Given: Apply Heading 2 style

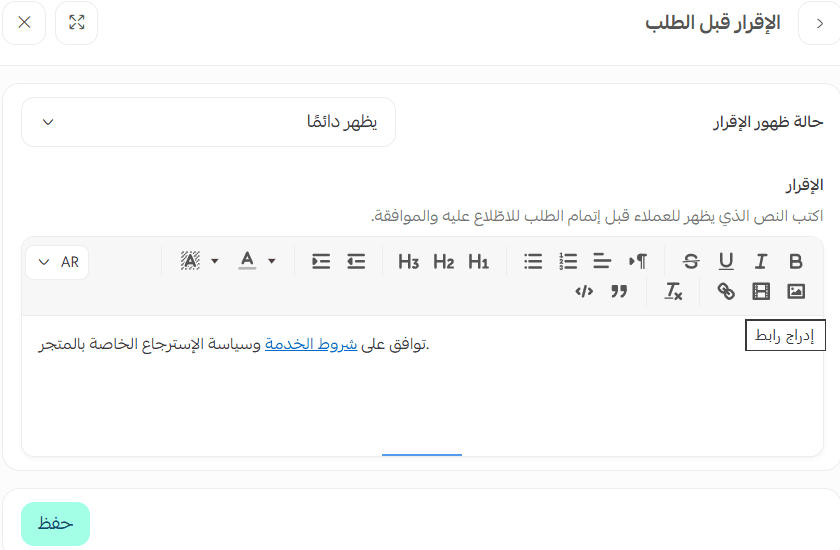Looking at the screenshot, I should click(444, 262).
